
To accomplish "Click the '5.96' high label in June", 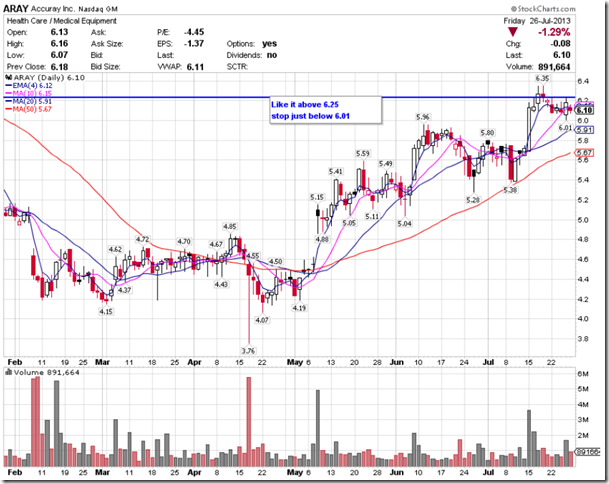I will pyautogui.click(x=423, y=117).
